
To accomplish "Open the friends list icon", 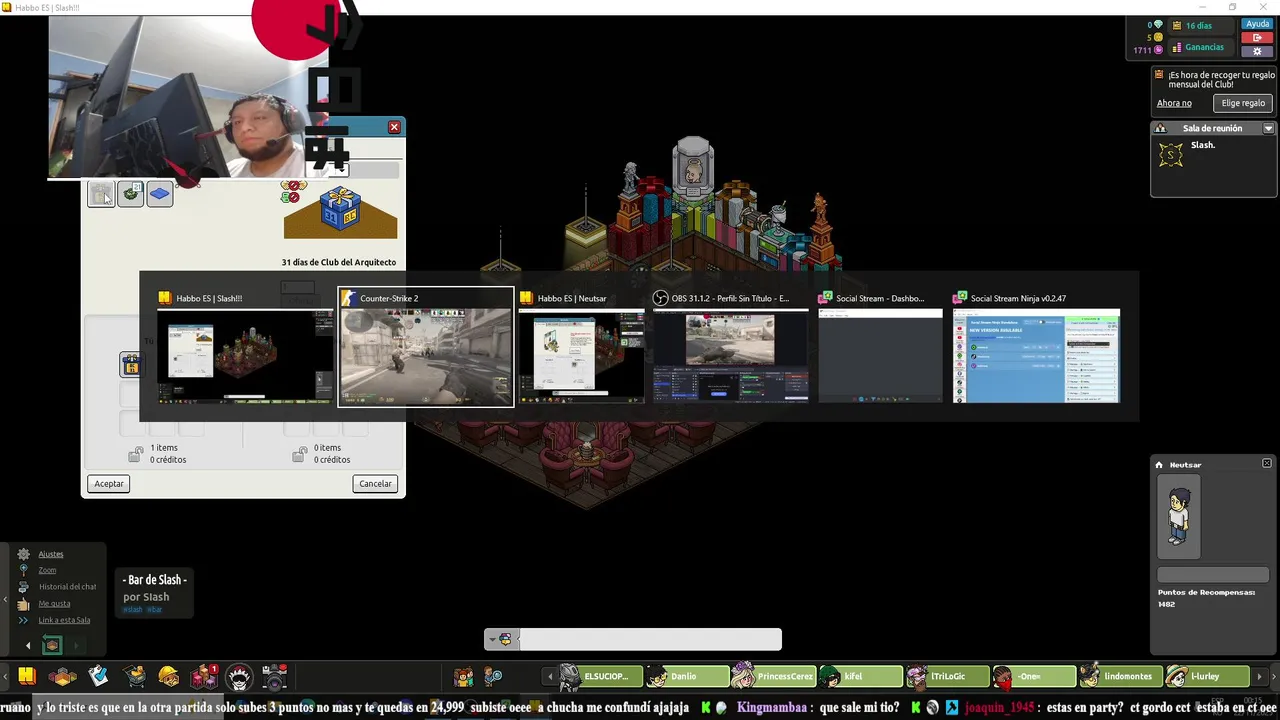I will (x=462, y=677).
